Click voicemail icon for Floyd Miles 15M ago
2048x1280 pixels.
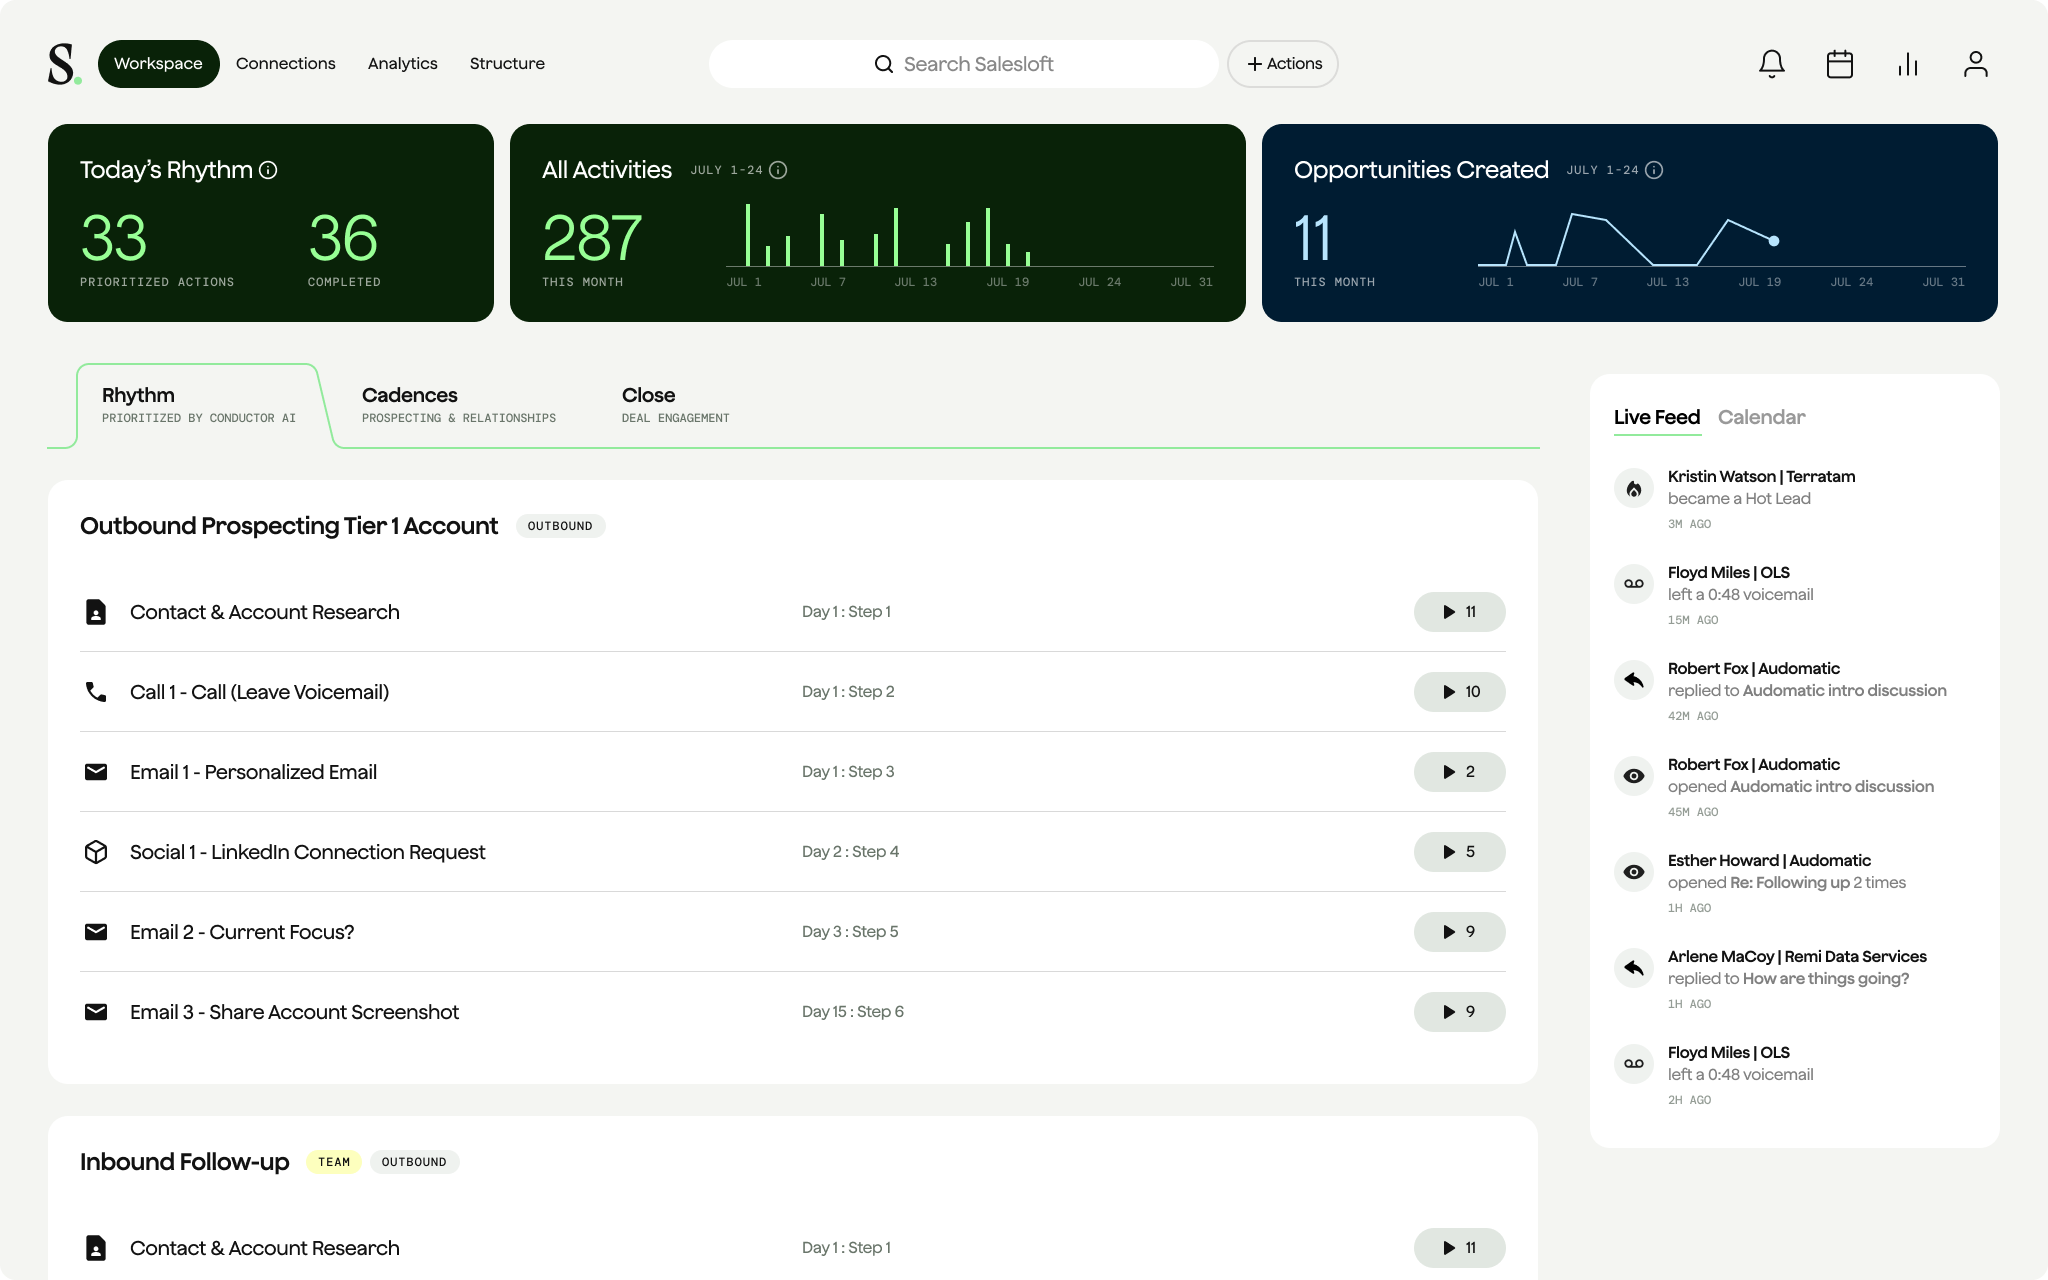coord(1634,584)
